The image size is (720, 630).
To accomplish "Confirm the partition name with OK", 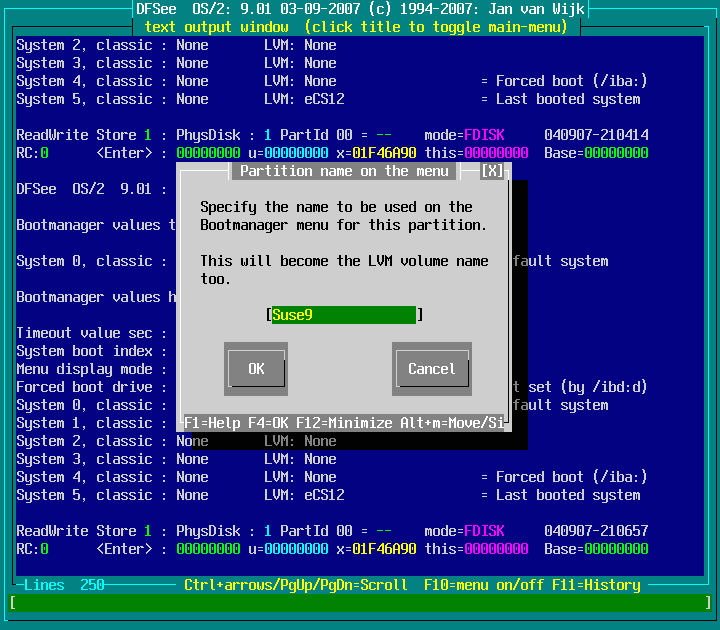I will point(256,369).
